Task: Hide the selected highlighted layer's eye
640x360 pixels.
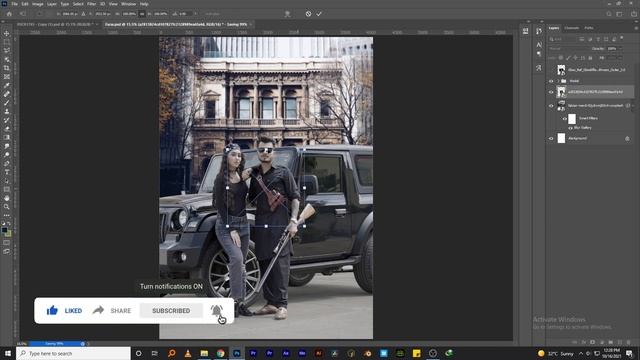Action: point(551,92)
